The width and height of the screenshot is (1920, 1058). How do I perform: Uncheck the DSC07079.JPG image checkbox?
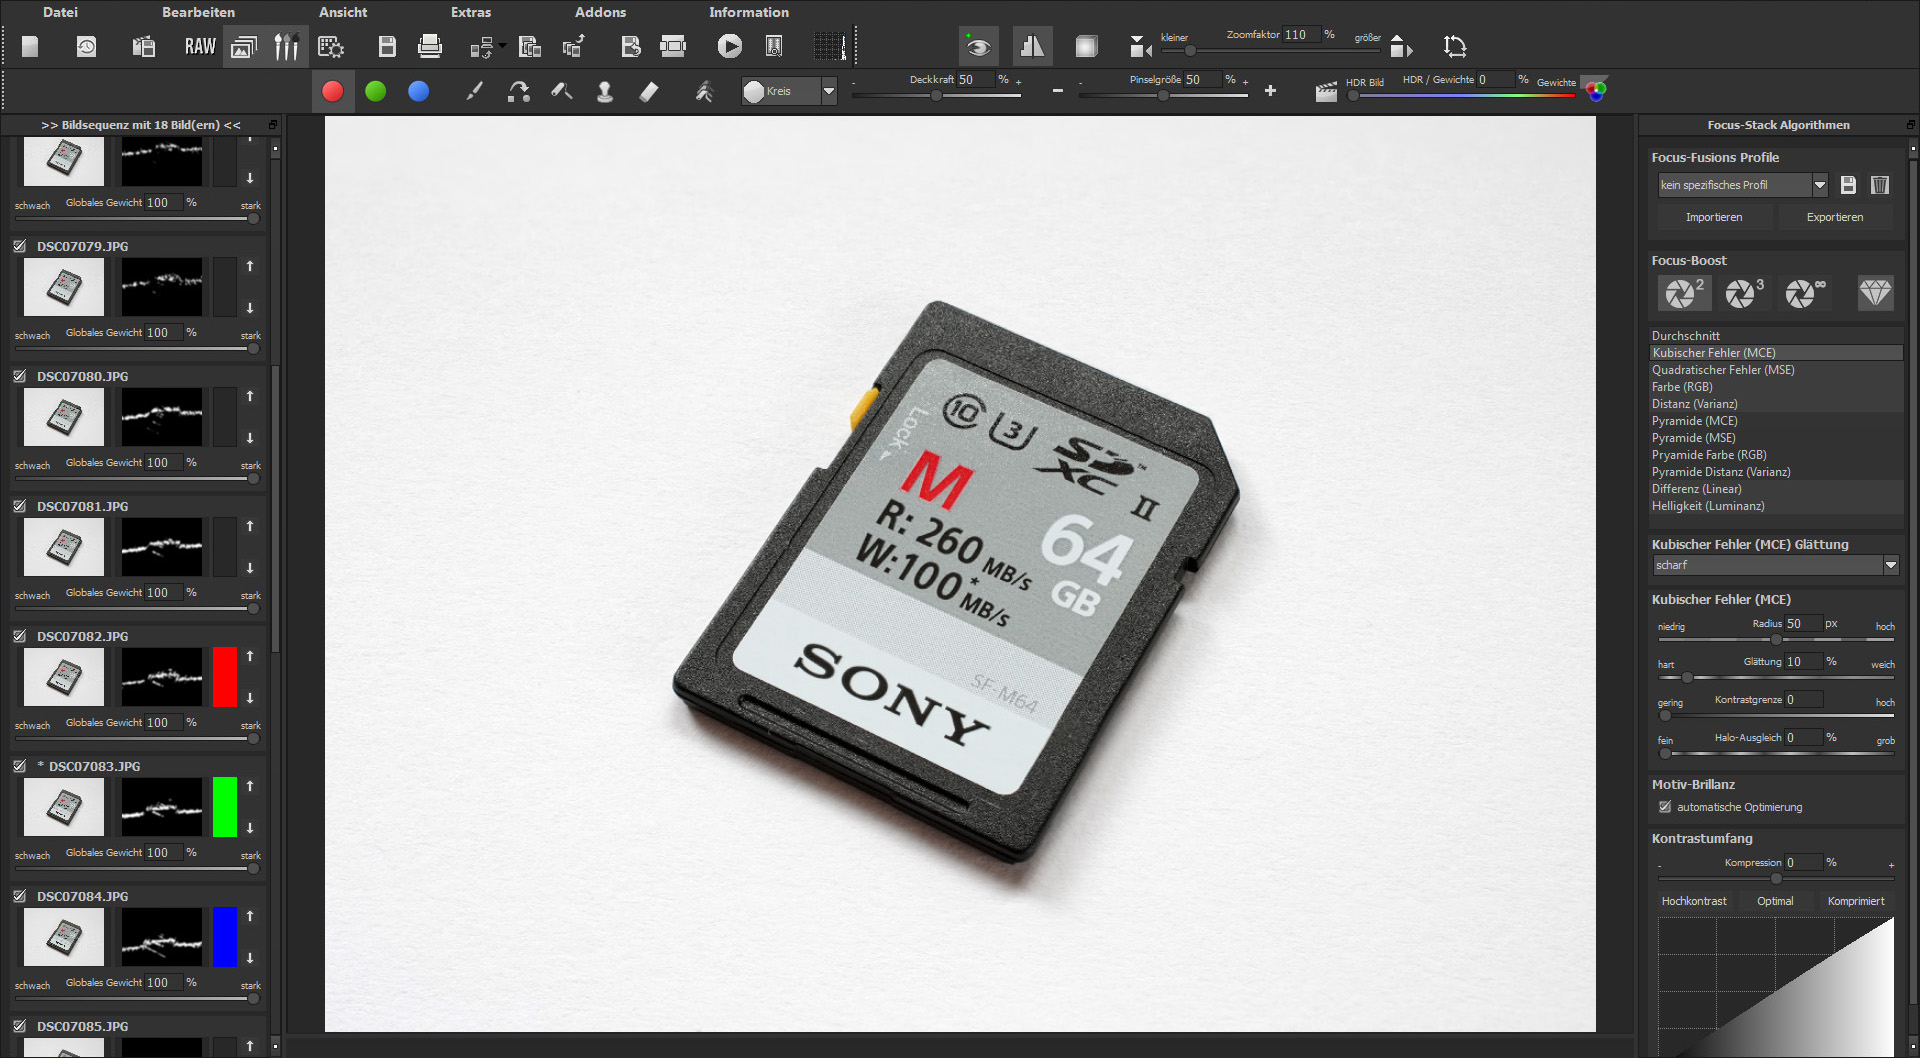pyautogui.click(x=20, y=246)
